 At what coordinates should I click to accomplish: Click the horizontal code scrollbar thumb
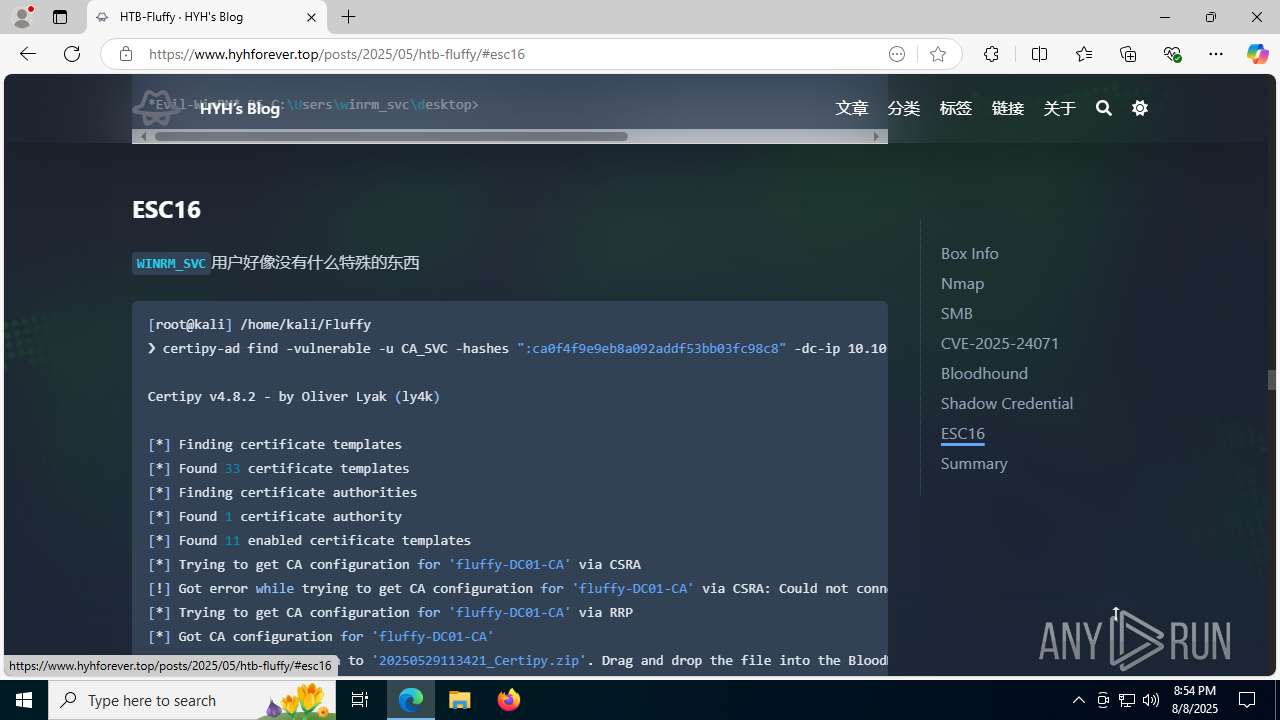click(x=391, y=136)
